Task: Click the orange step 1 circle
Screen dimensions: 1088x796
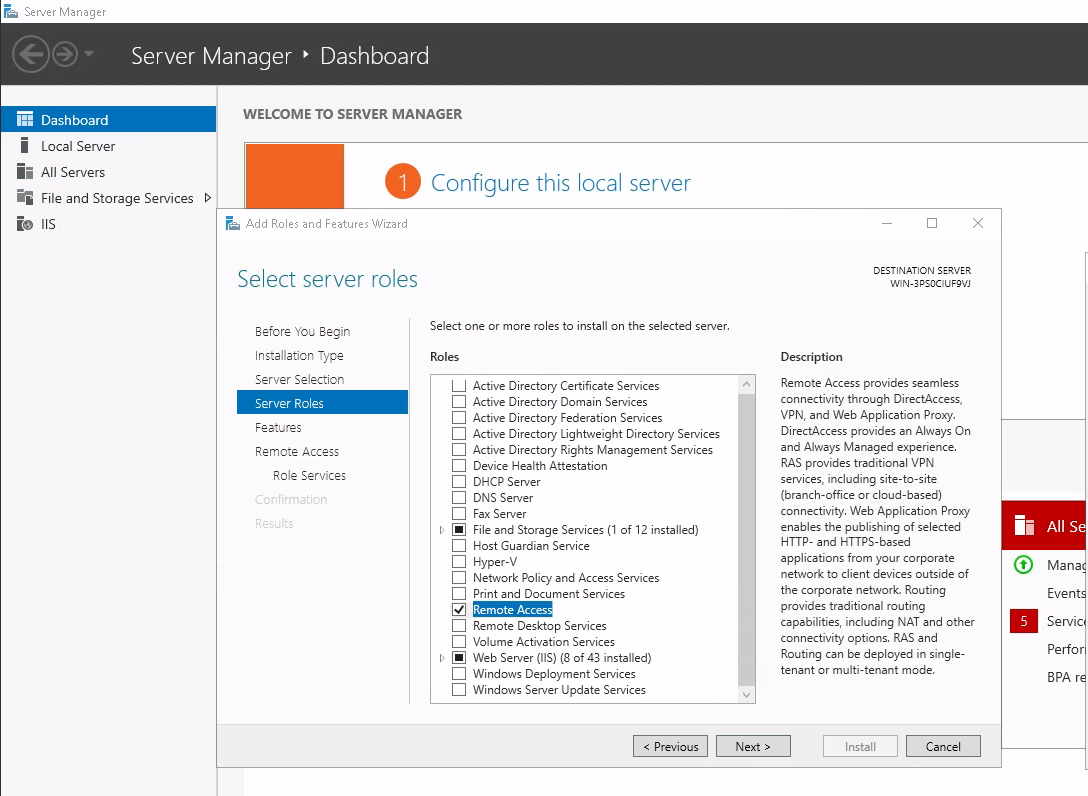Action: pyautogui.click(x=402, y=182)
